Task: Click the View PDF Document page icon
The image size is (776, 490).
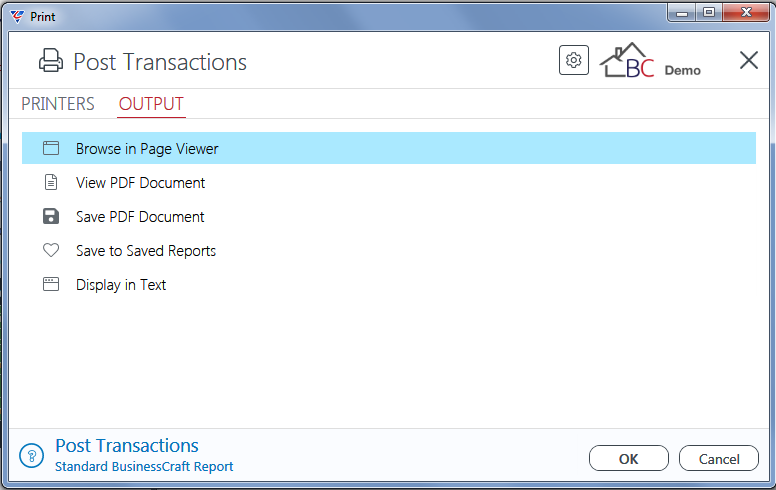Action: point(51,182)
